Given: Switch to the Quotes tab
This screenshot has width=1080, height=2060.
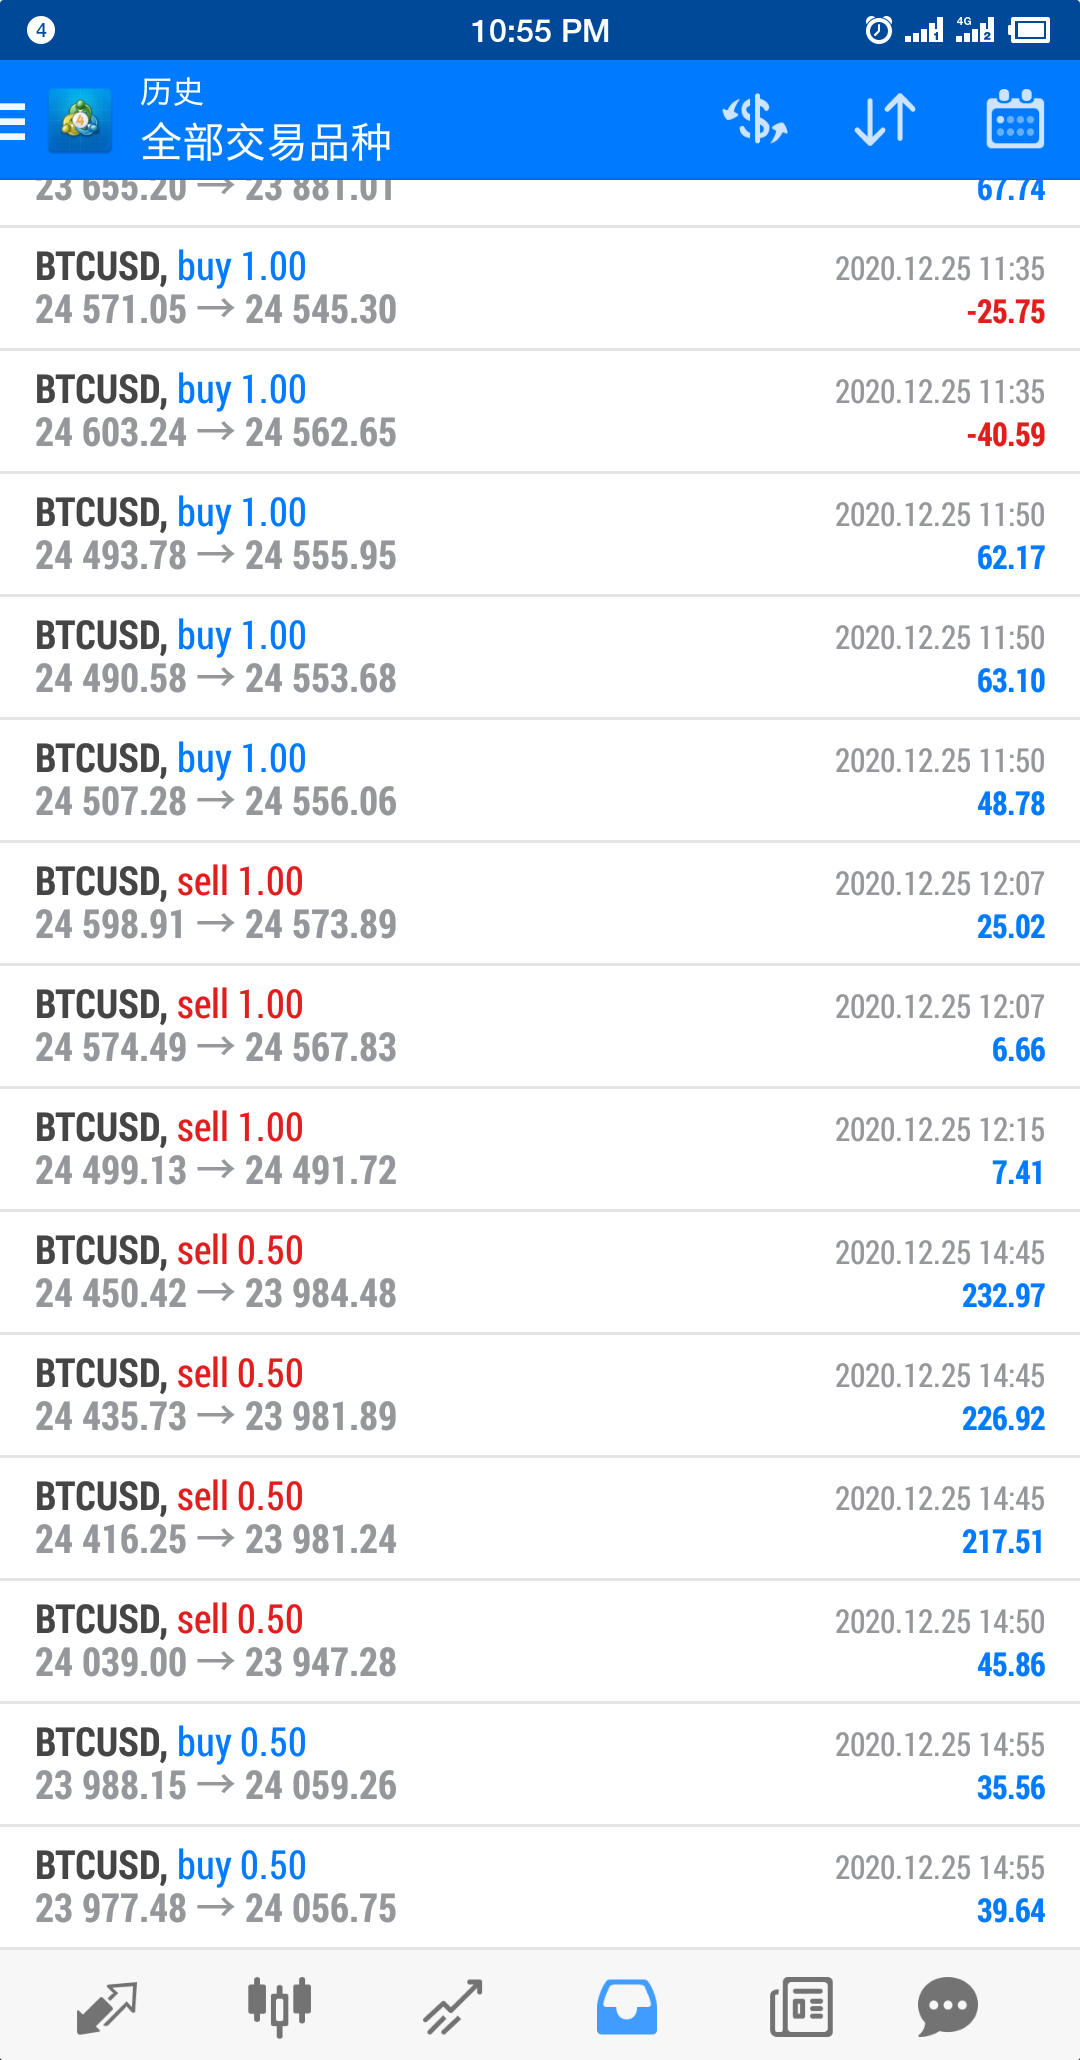Looking at the screenshot, I should coord(106,2006).
